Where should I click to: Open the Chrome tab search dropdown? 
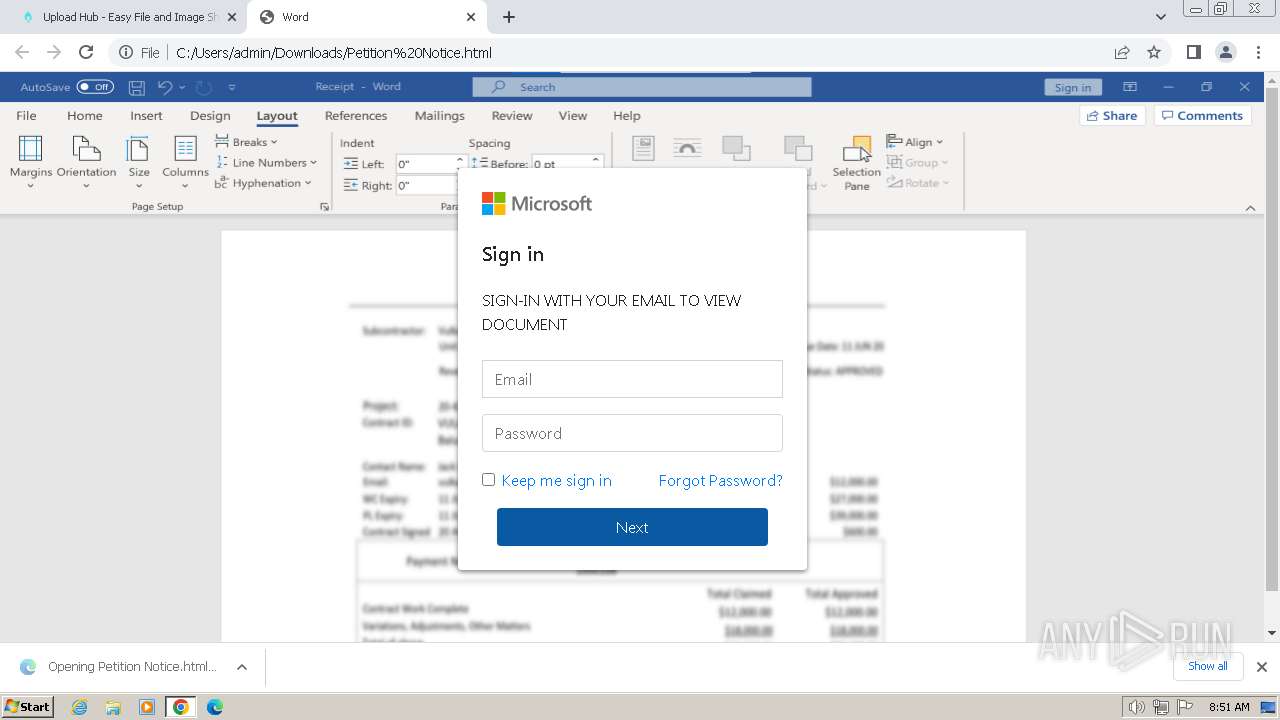tap(1160, 17)
